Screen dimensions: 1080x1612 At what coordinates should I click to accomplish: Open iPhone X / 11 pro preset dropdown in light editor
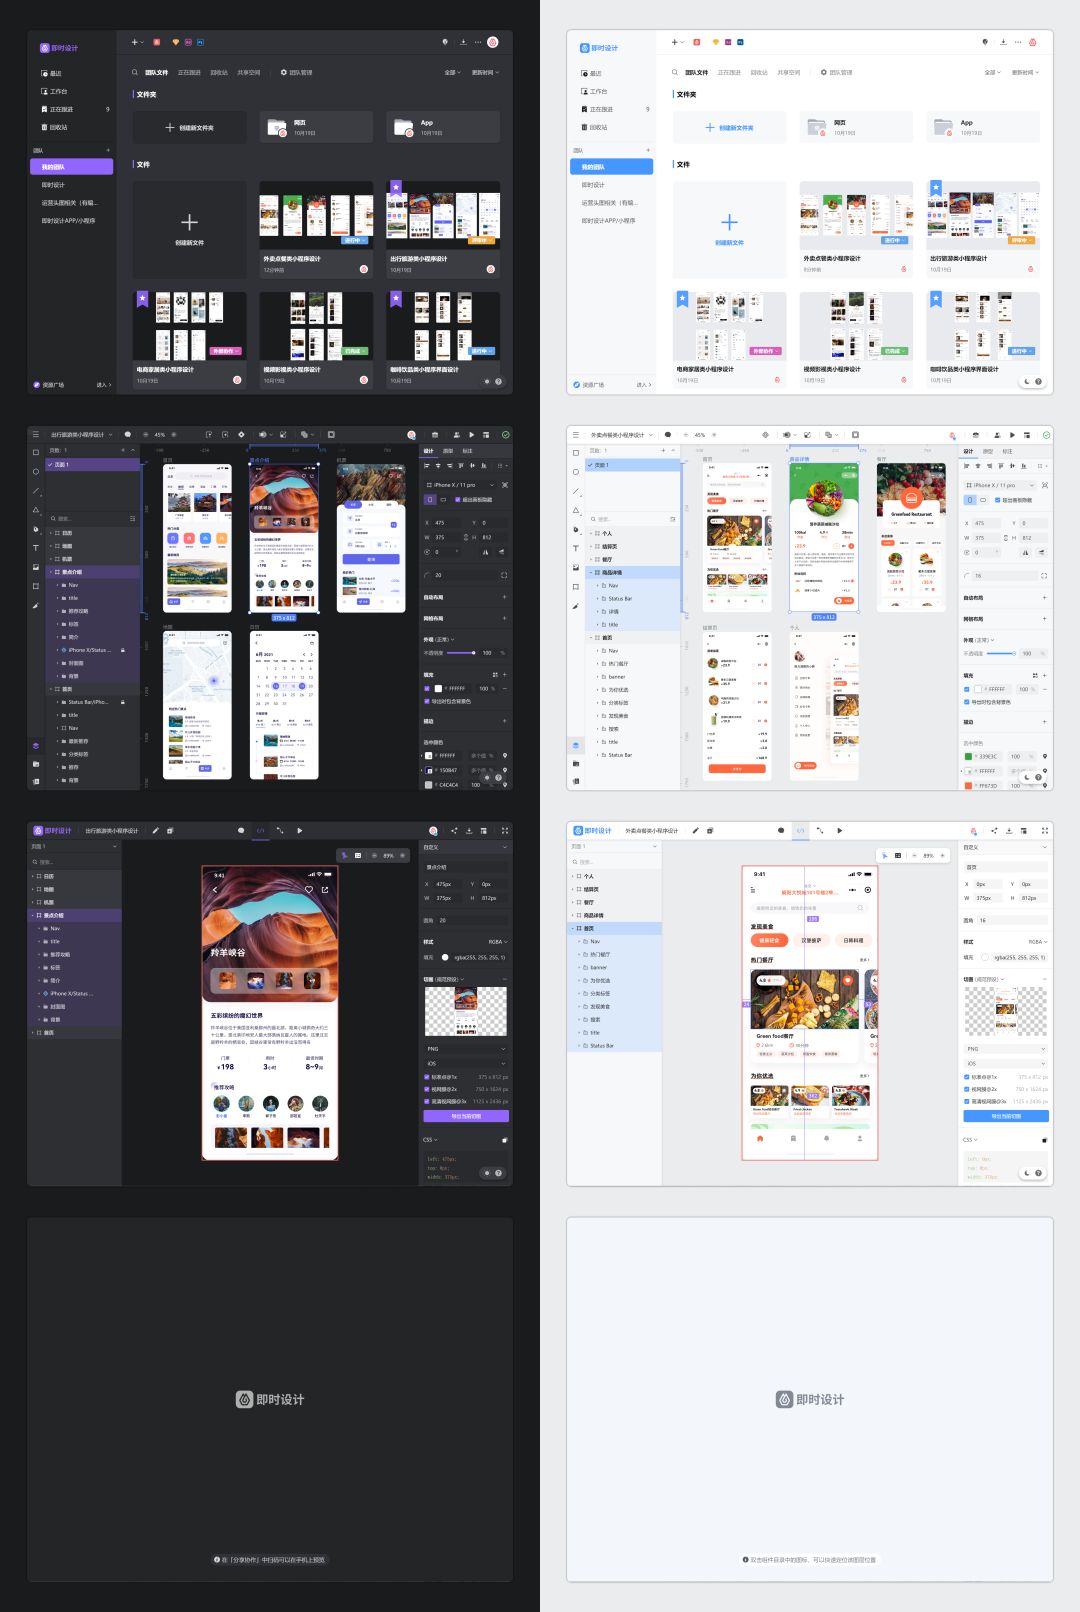tap(1000, 485)
